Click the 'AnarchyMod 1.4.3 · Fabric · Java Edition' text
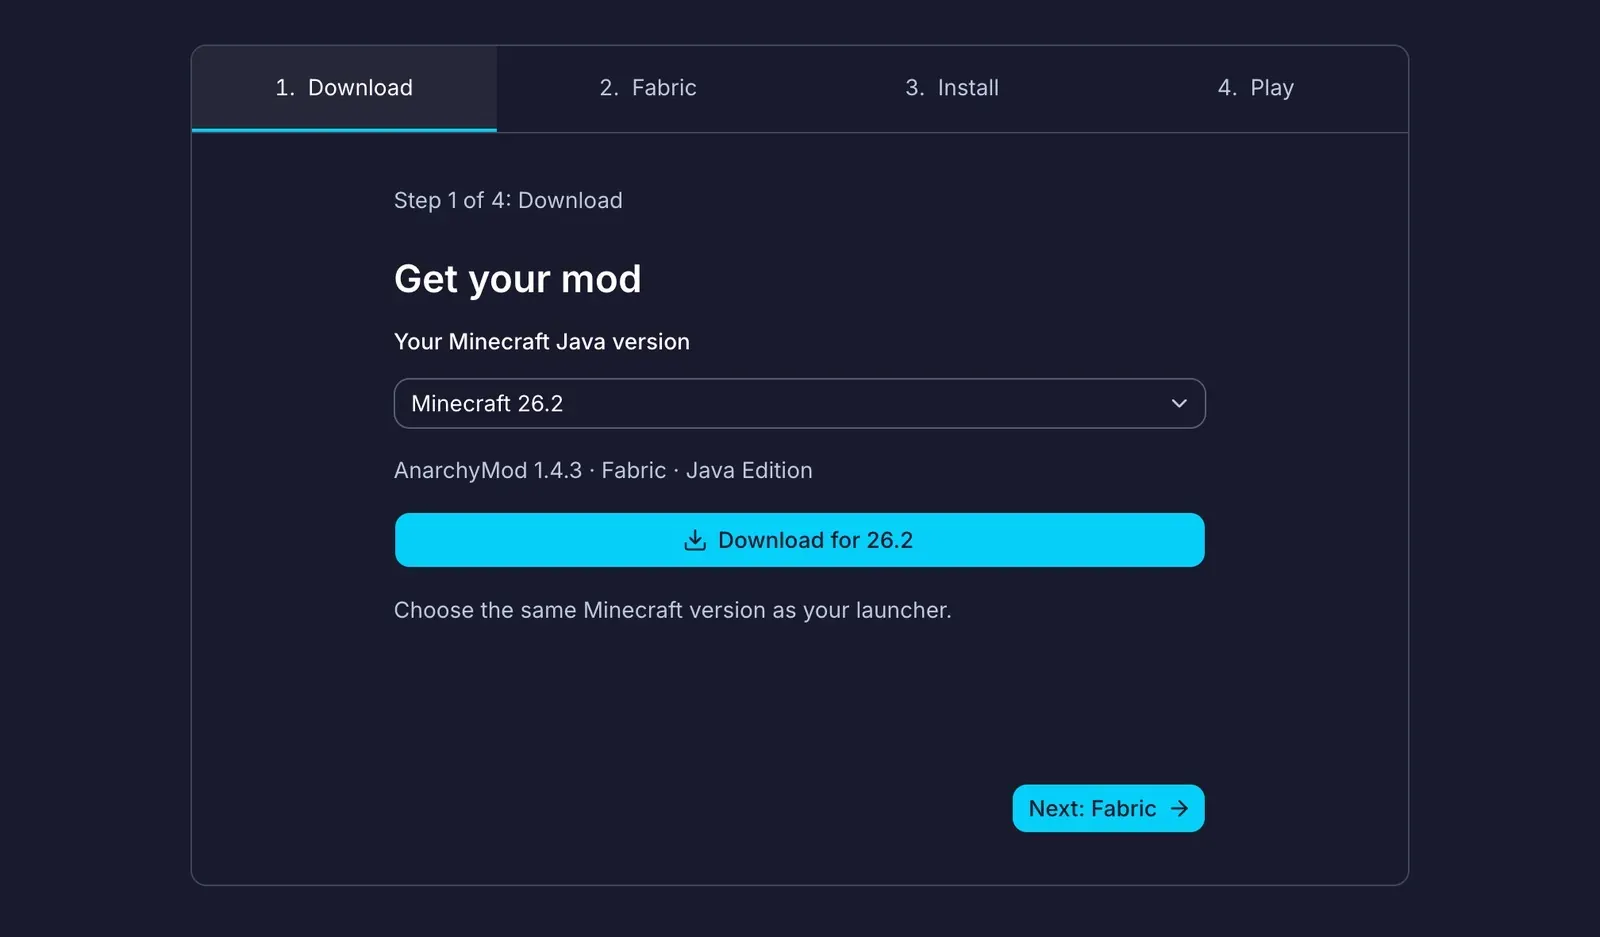This screenshot has height=937, width=1600. tap(603, 470)
